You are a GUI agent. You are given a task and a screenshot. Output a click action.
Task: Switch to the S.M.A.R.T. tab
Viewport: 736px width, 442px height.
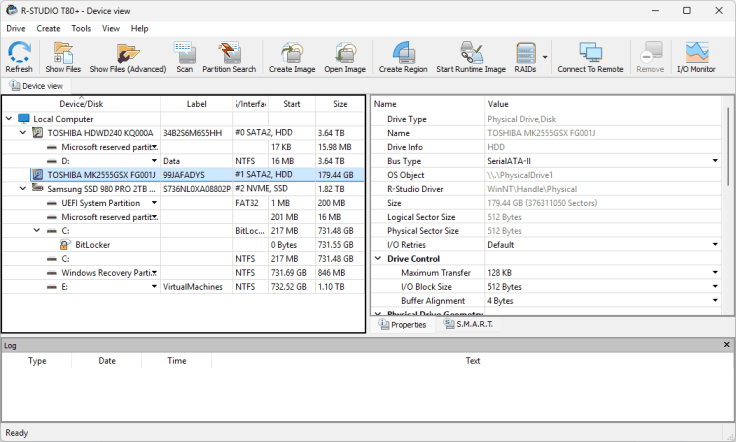(468, 324)
